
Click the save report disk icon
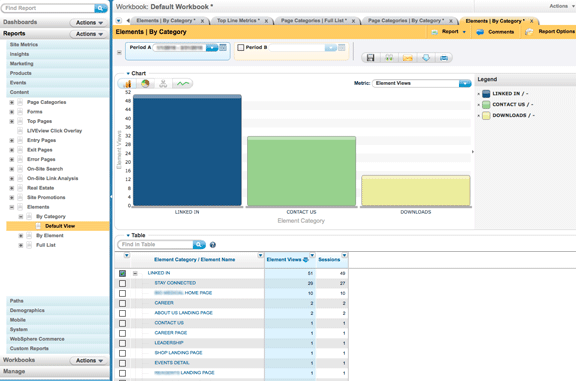[x=370, y=58]
